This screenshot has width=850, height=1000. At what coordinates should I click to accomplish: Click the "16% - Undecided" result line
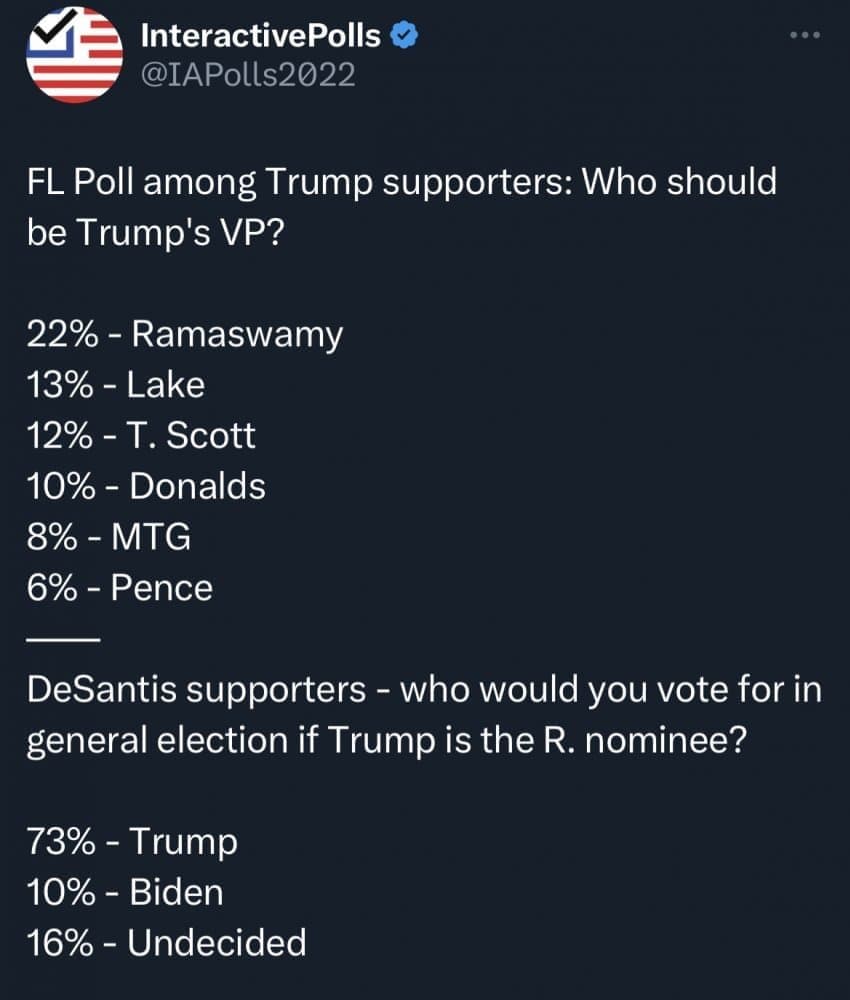166,942
